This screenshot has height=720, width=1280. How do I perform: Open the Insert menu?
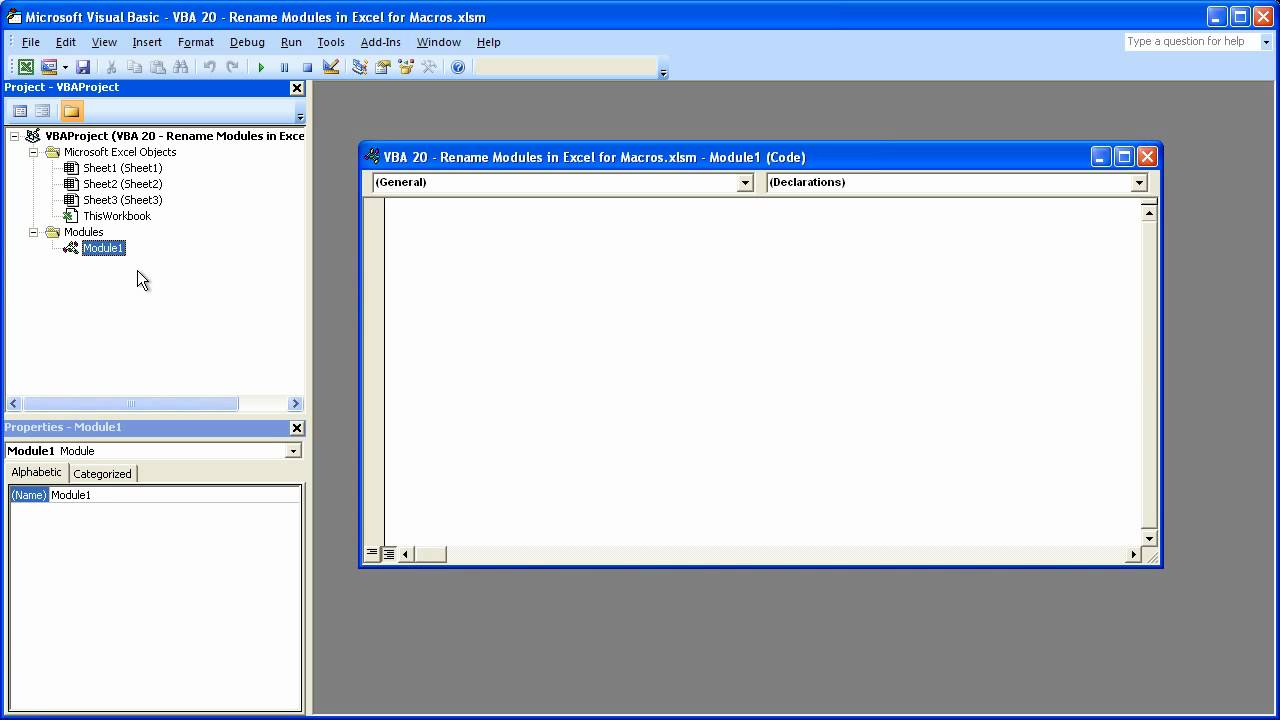point(147,42)
